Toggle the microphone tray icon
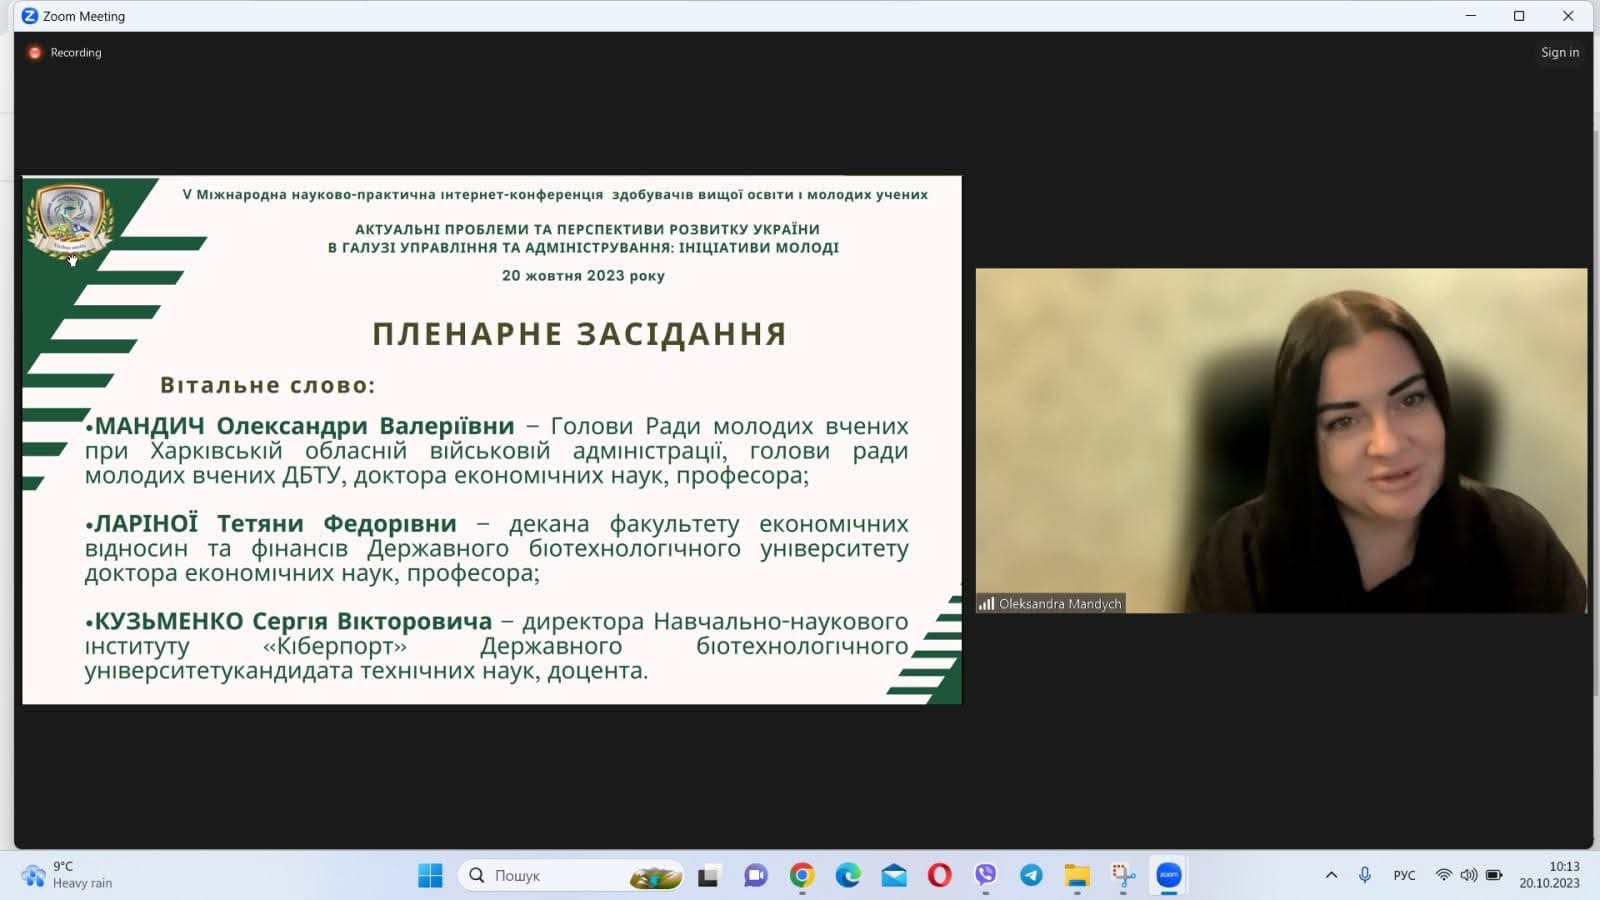This screenshot has width=1600, height=900. [x=1365, y=876]
